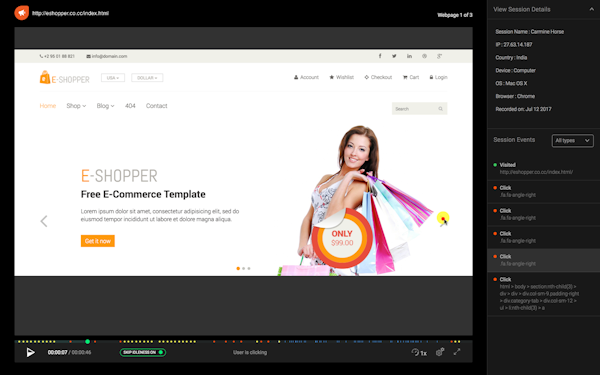
Task: Open the Facebook social icon
Action: tap(380, 56)
